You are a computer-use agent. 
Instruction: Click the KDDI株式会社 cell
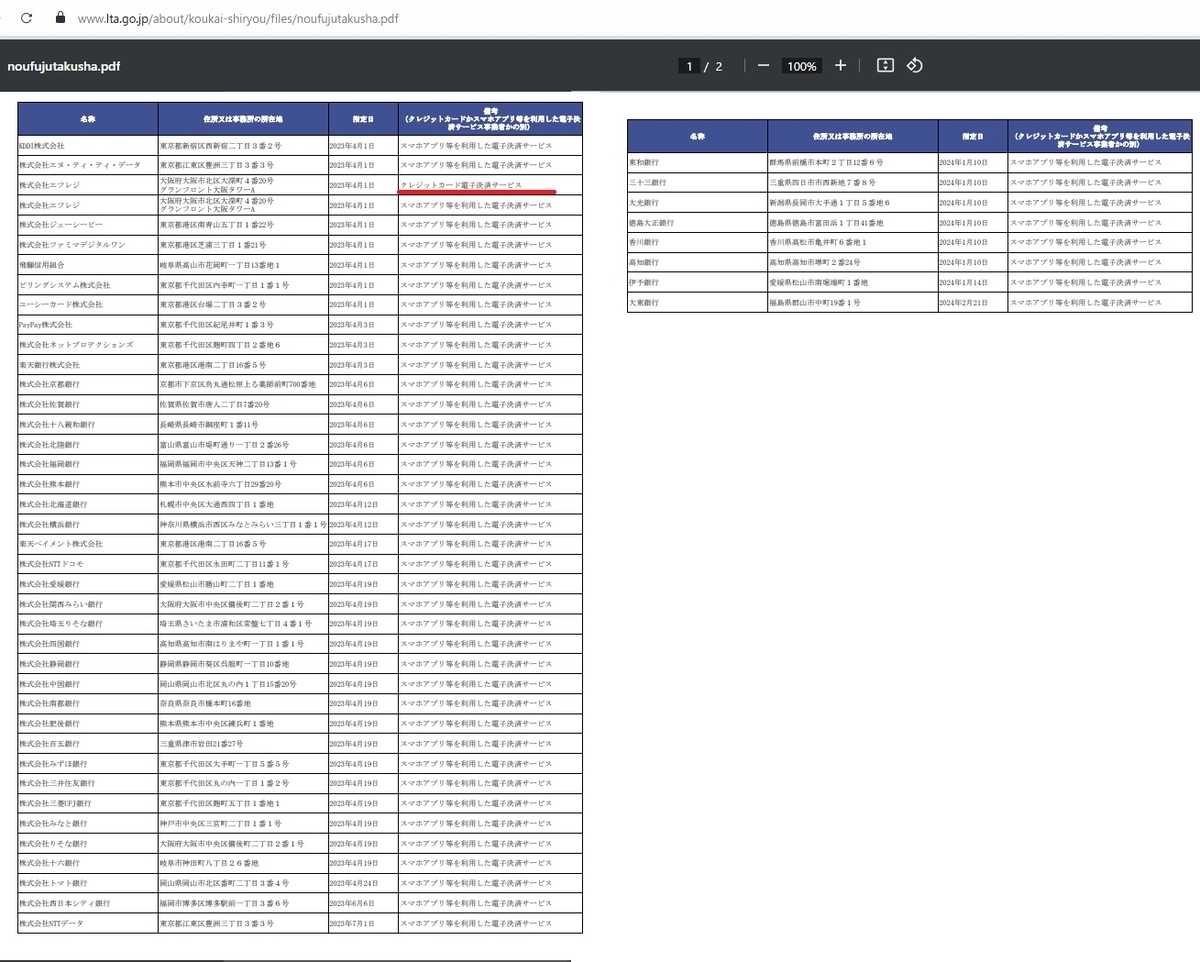coord(88,146)
